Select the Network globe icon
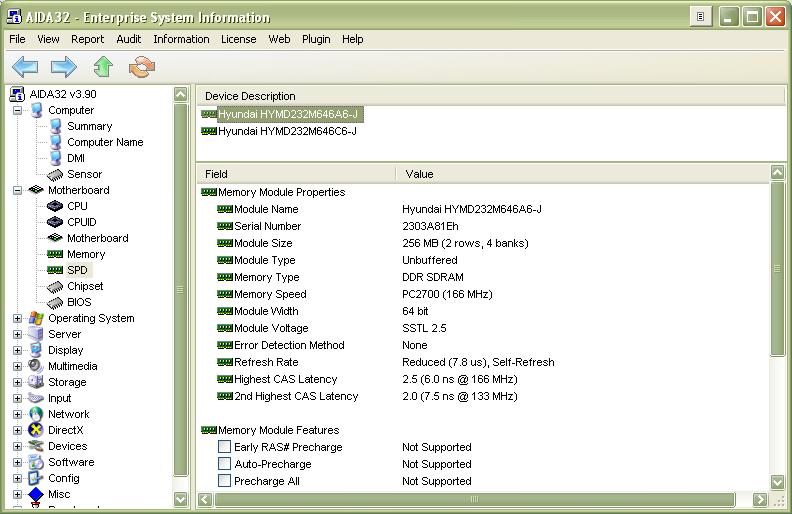The height and width of the screenshot is (514, 792). tap(36, 414)
